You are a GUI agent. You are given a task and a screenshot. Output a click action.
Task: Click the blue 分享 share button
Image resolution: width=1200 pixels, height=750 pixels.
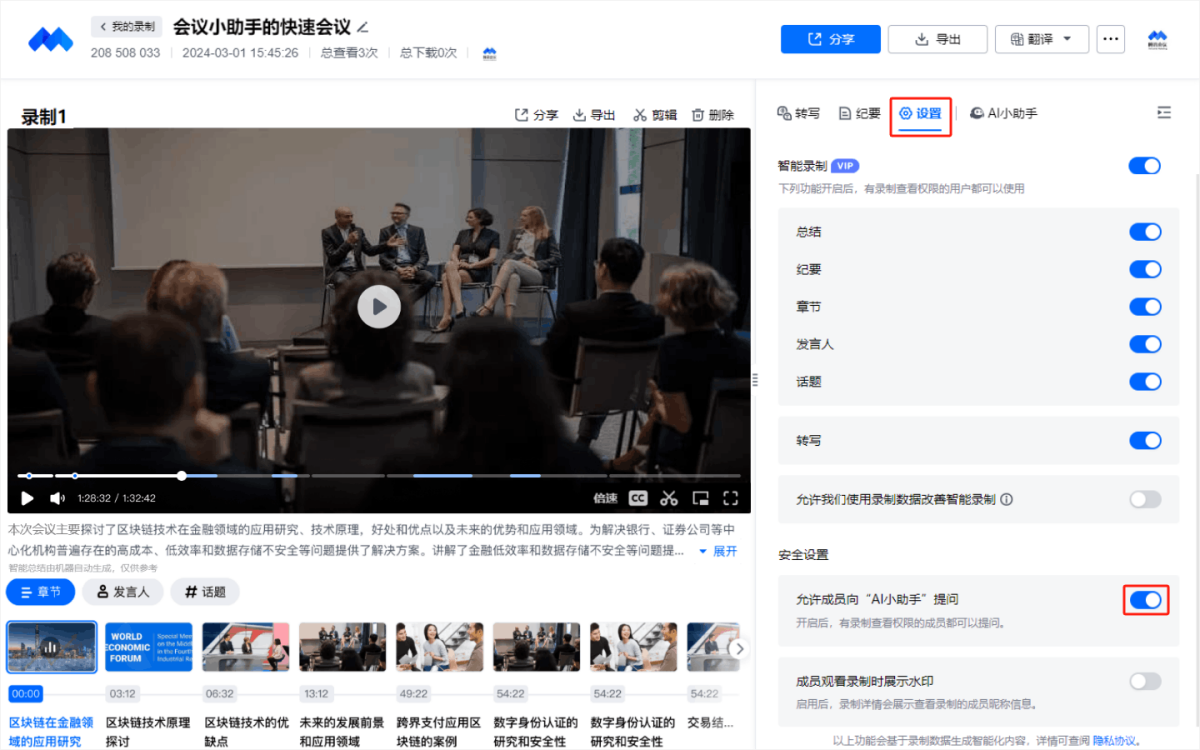(831, 40)
